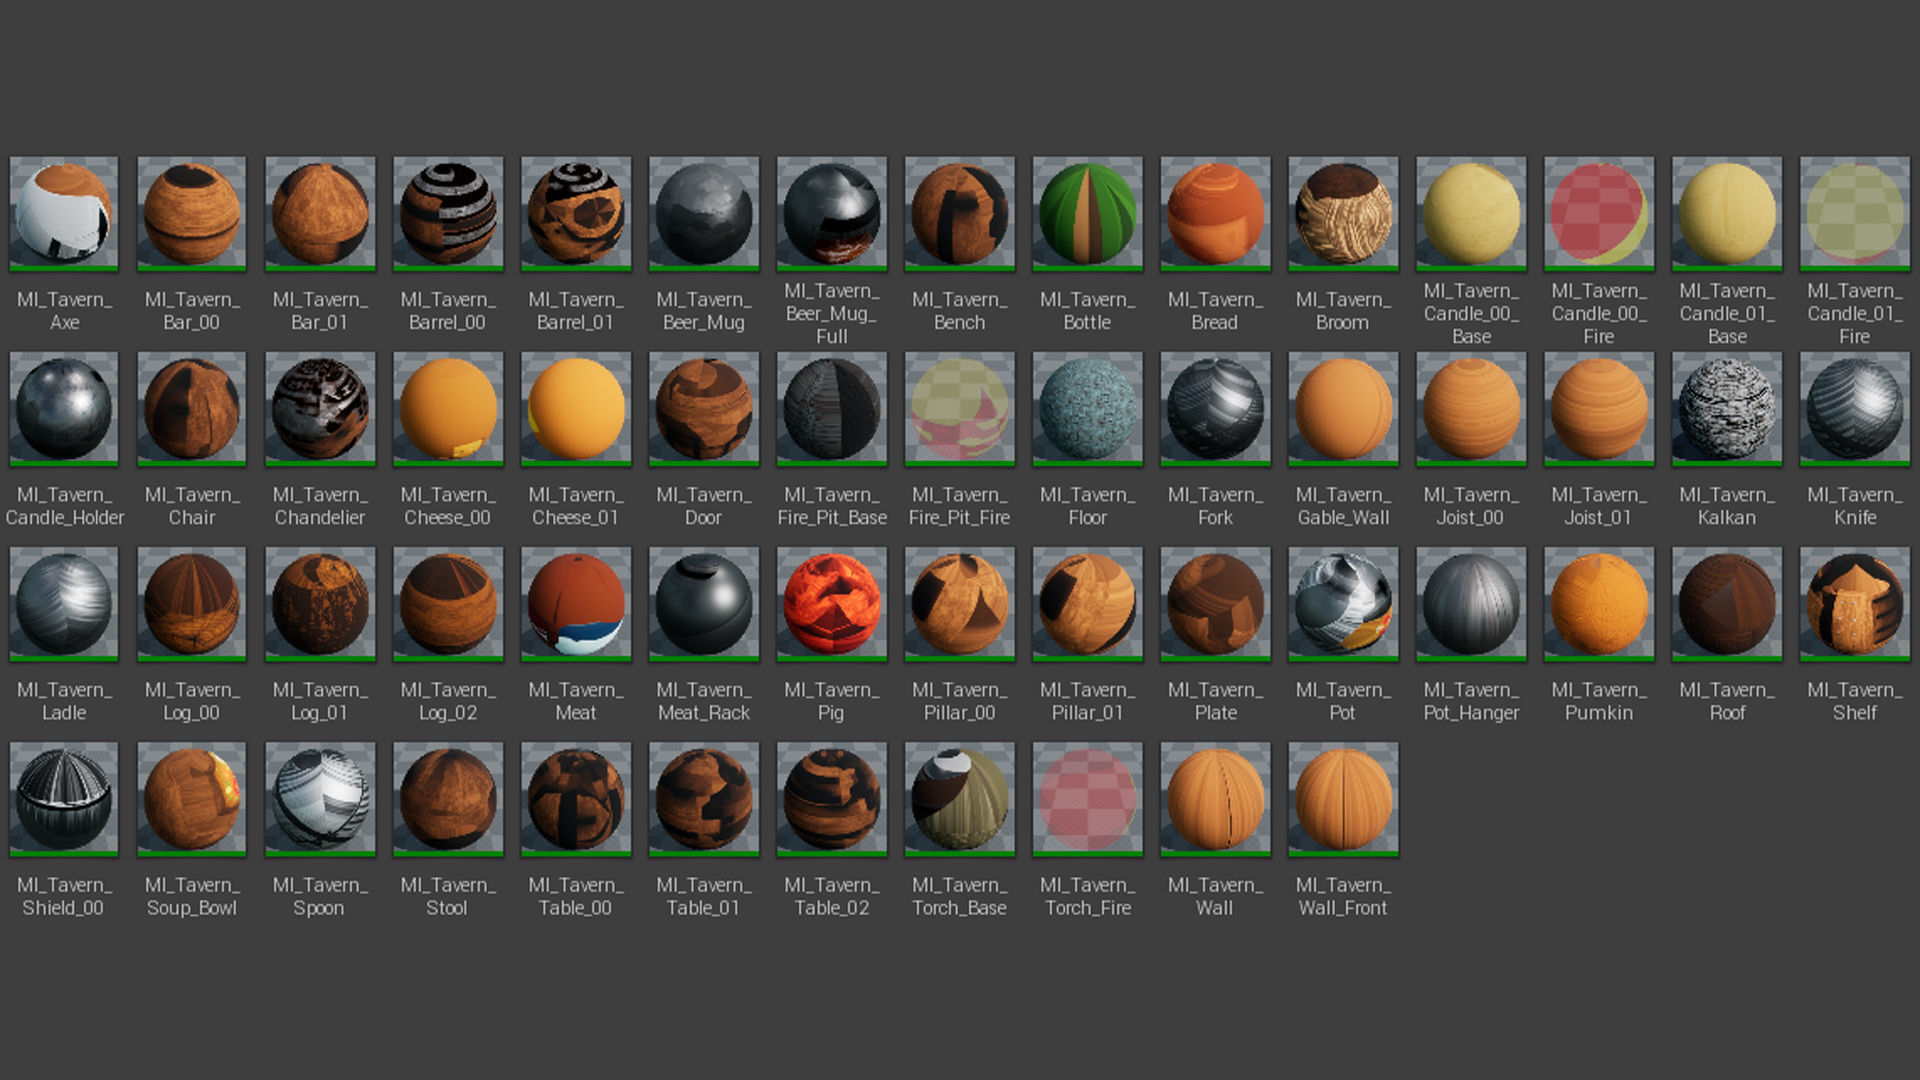
Task: Select the MI_Tavern_Knife material sphere
Action: [1856, 408]
